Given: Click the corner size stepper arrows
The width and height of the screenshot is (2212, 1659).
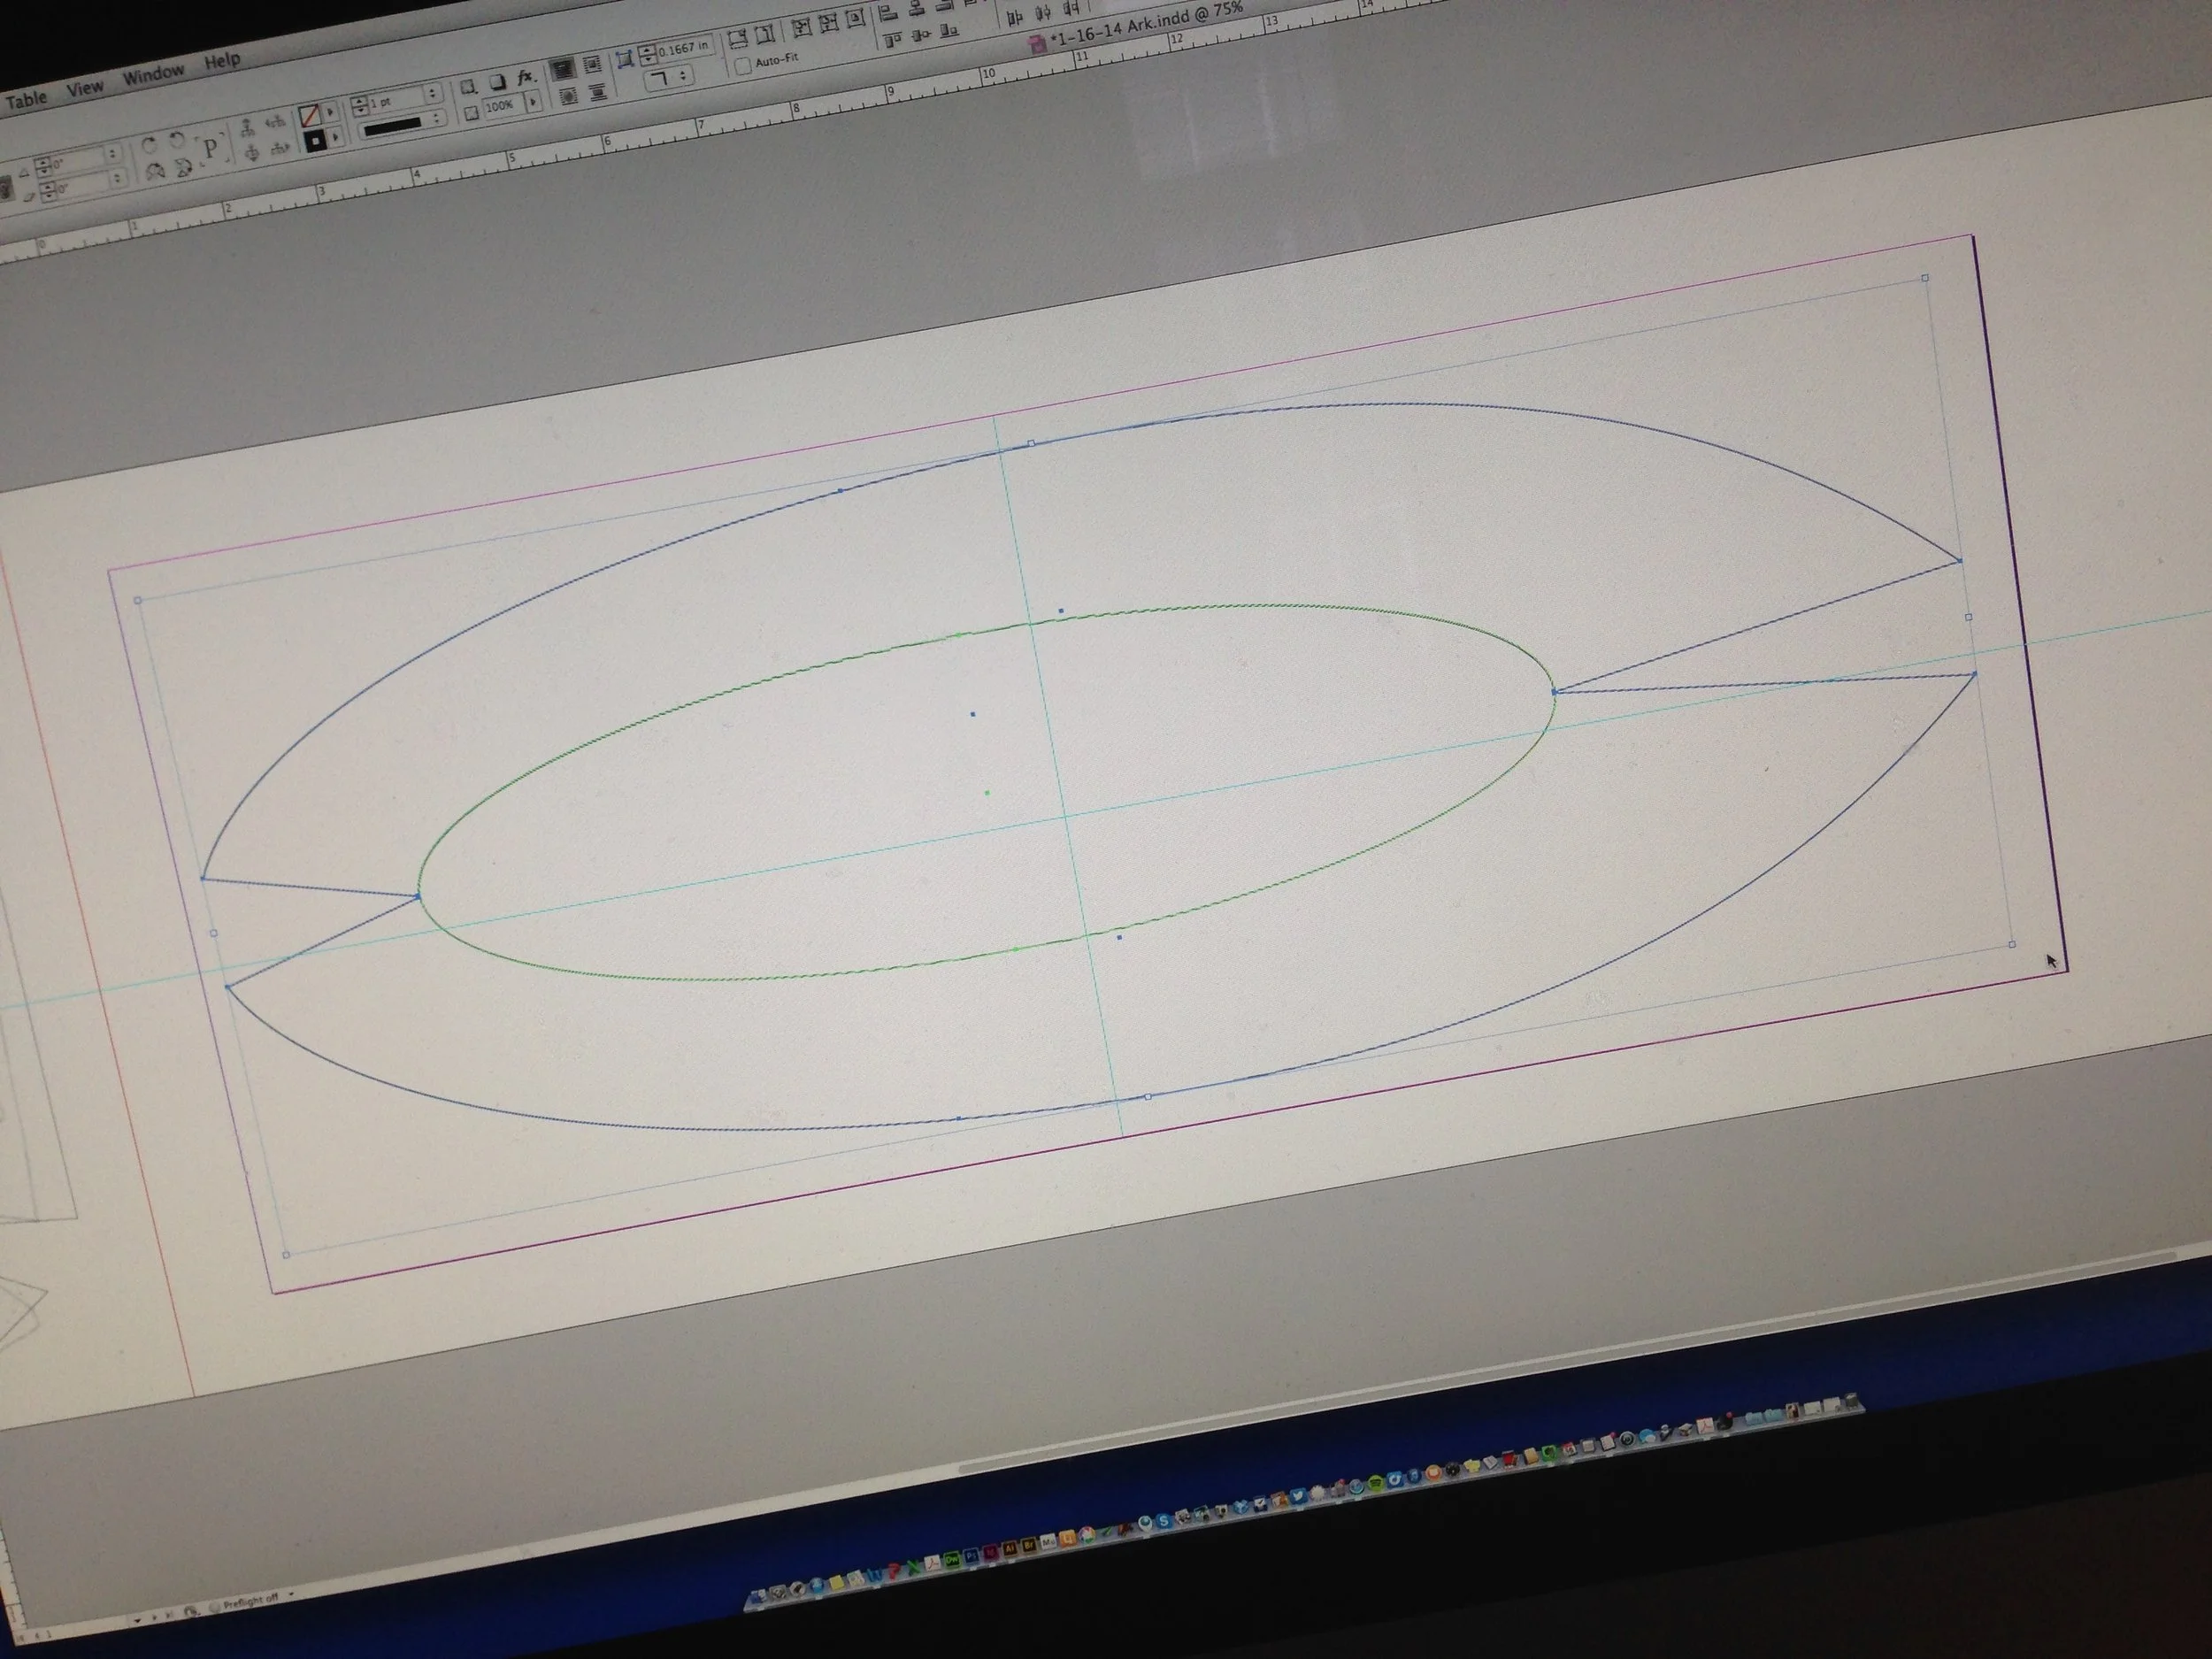Looking at the screenshot, I should point(648,55).
